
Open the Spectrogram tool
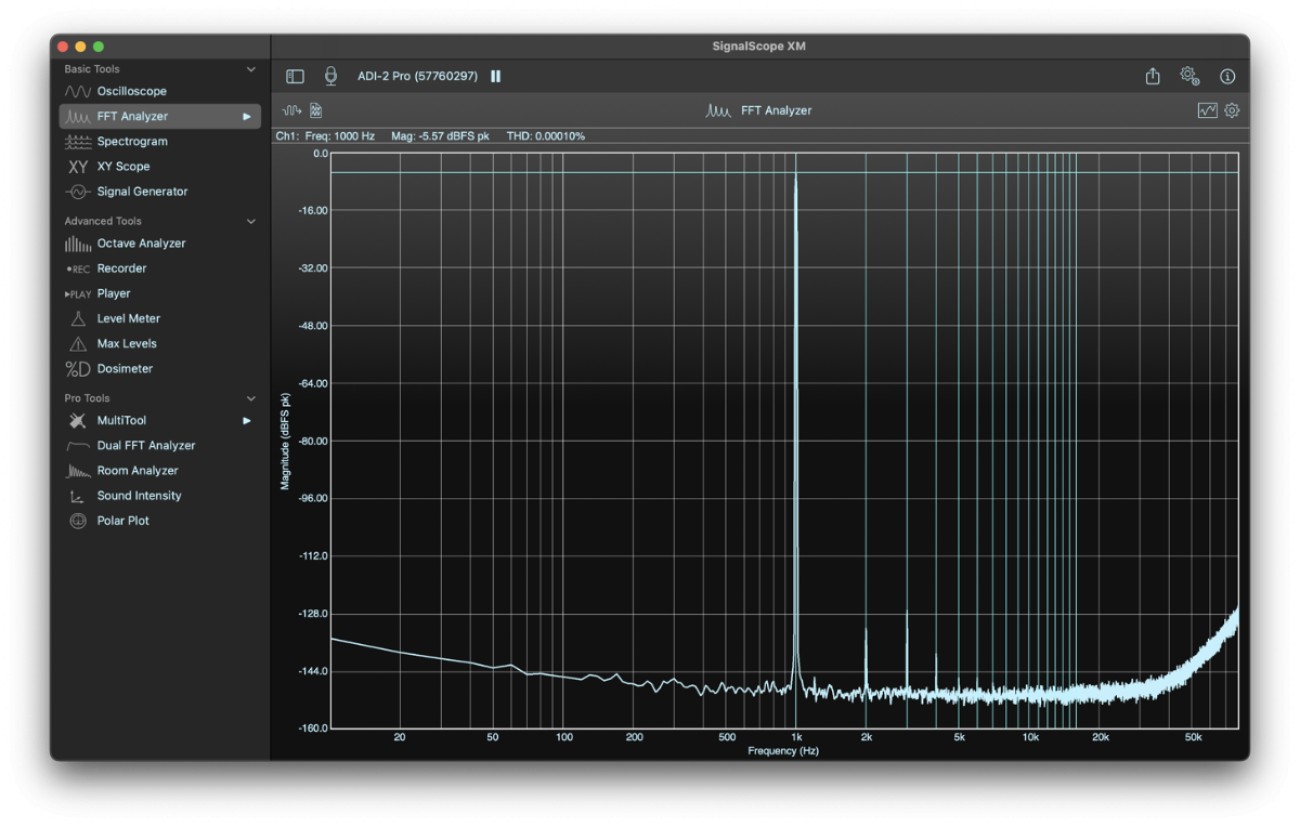pyautogui.click(x=132, y=142)
